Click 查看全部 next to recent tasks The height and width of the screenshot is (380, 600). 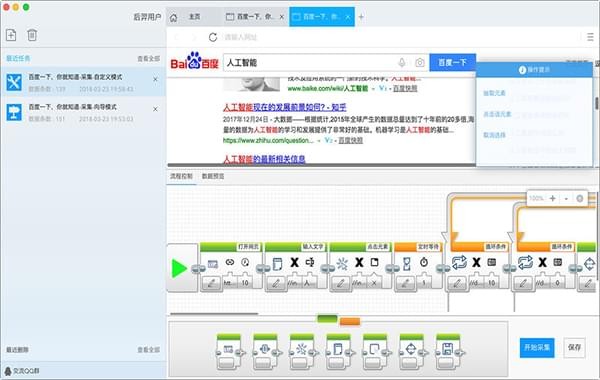coord(148,59)
